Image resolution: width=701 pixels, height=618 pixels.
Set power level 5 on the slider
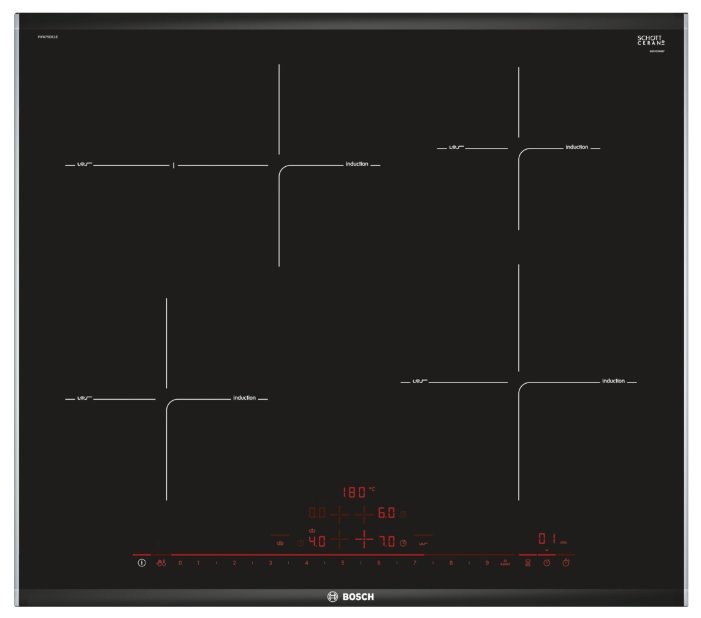(x=342, y=564)
